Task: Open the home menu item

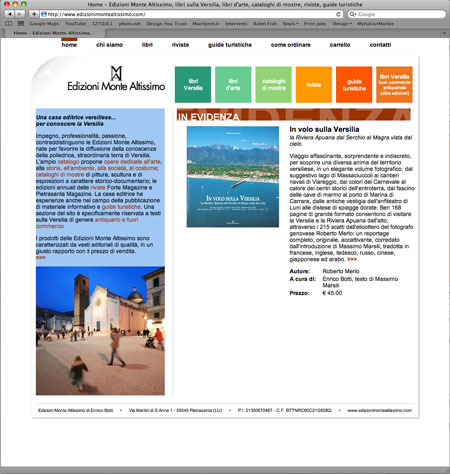Action: tap(69, 45)
